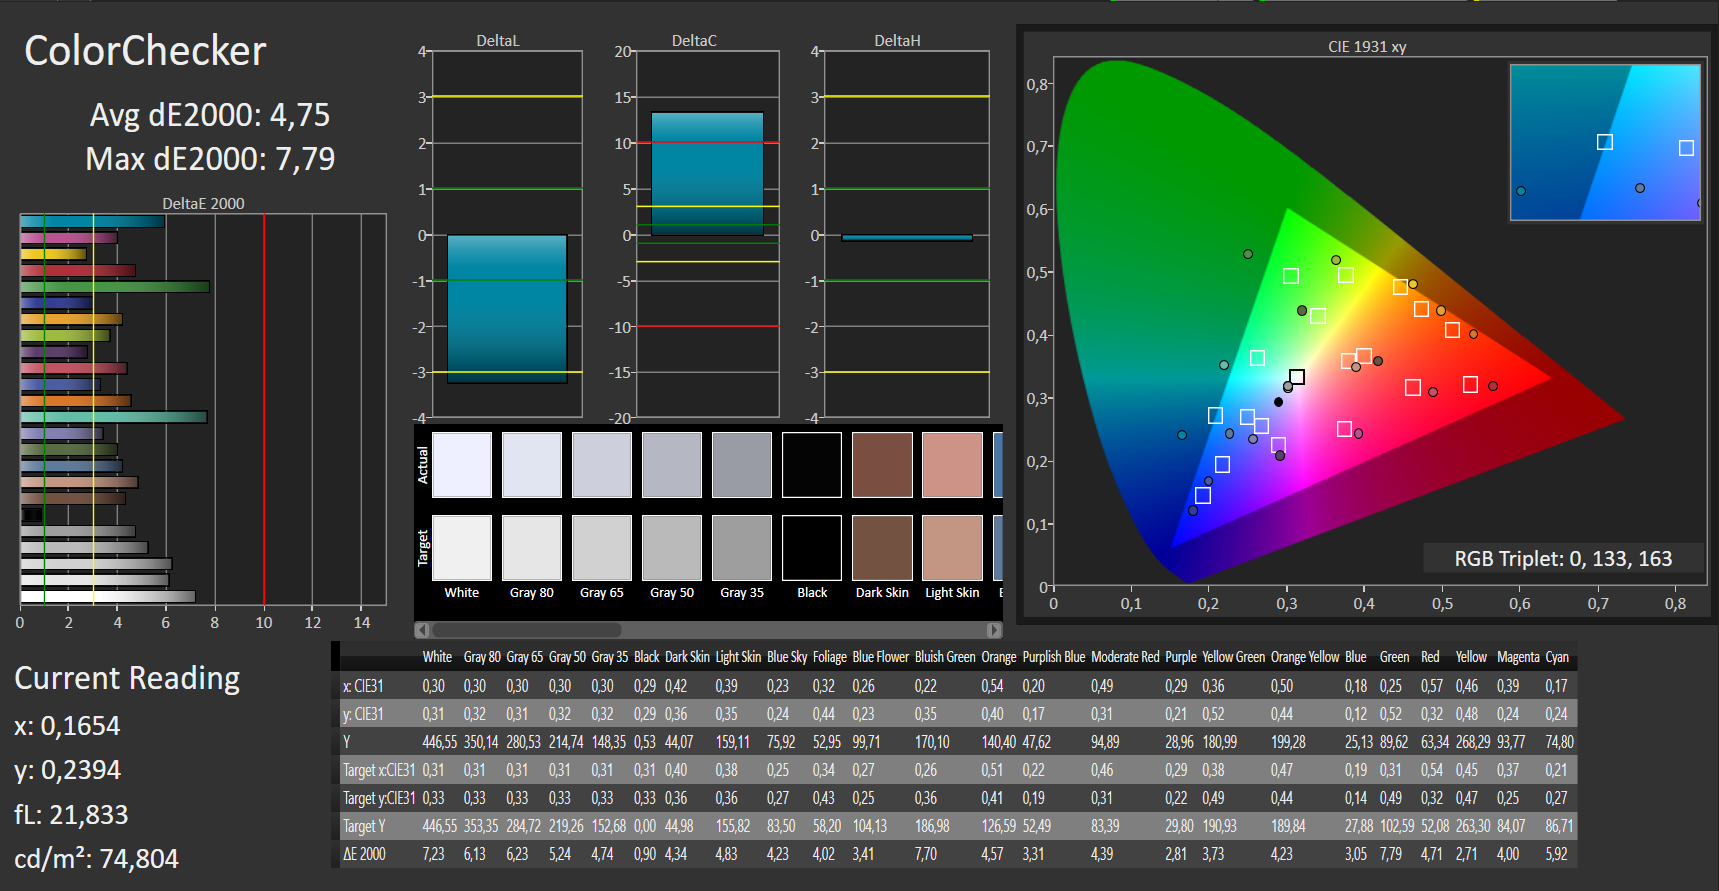The image size is (1719, 891).
Task: Click the left arrow of swatch scrollbar
Action: tap(422, 630)
